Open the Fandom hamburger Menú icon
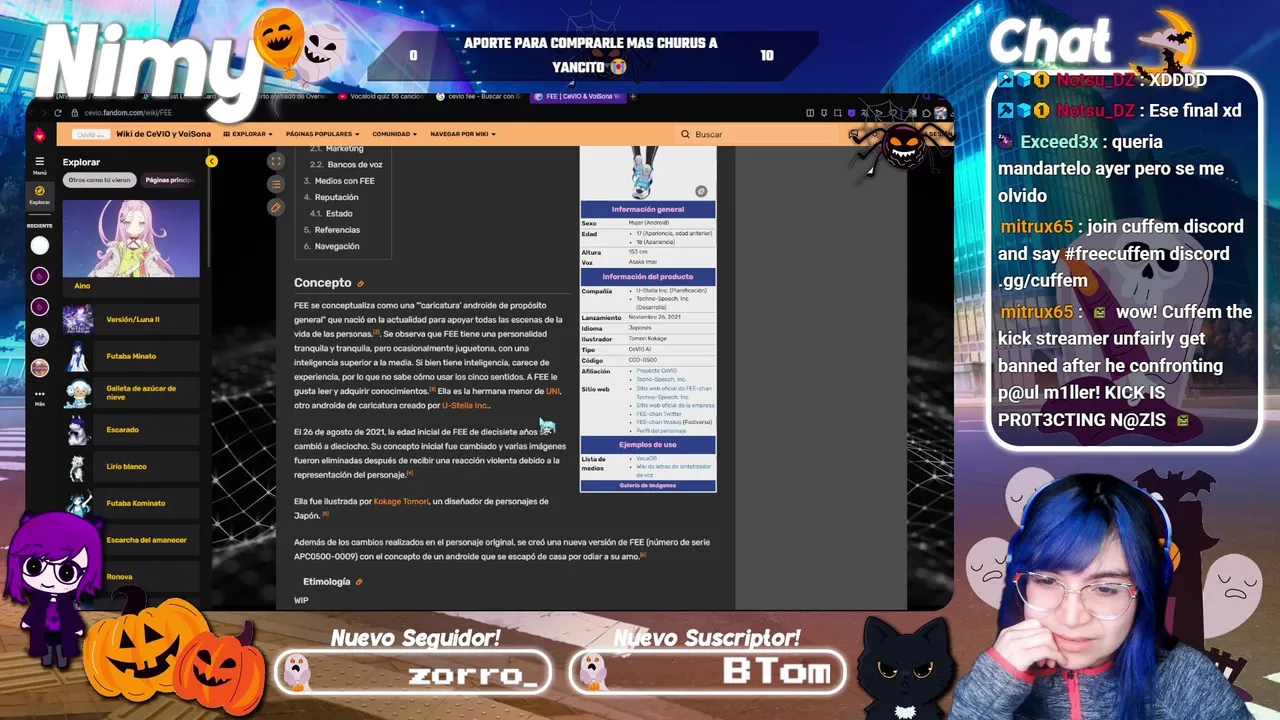 click(40, 161)
